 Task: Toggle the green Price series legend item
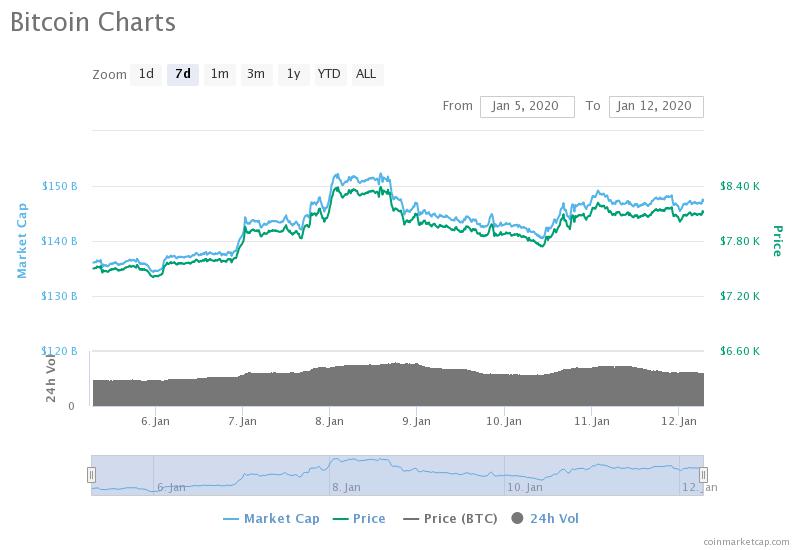(x=359, y=519)
